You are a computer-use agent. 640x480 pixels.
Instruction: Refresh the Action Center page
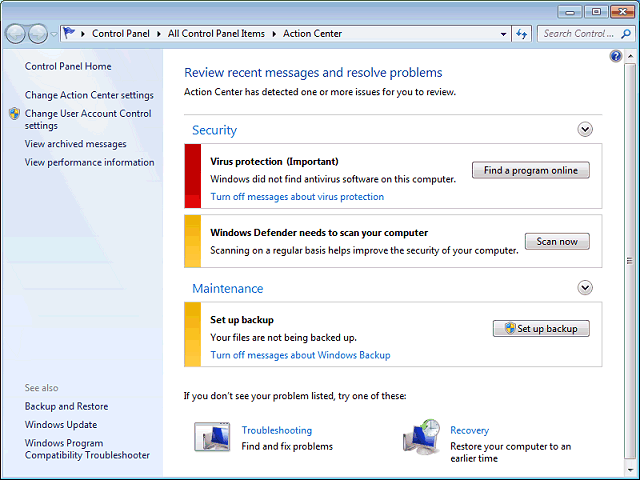522,34
